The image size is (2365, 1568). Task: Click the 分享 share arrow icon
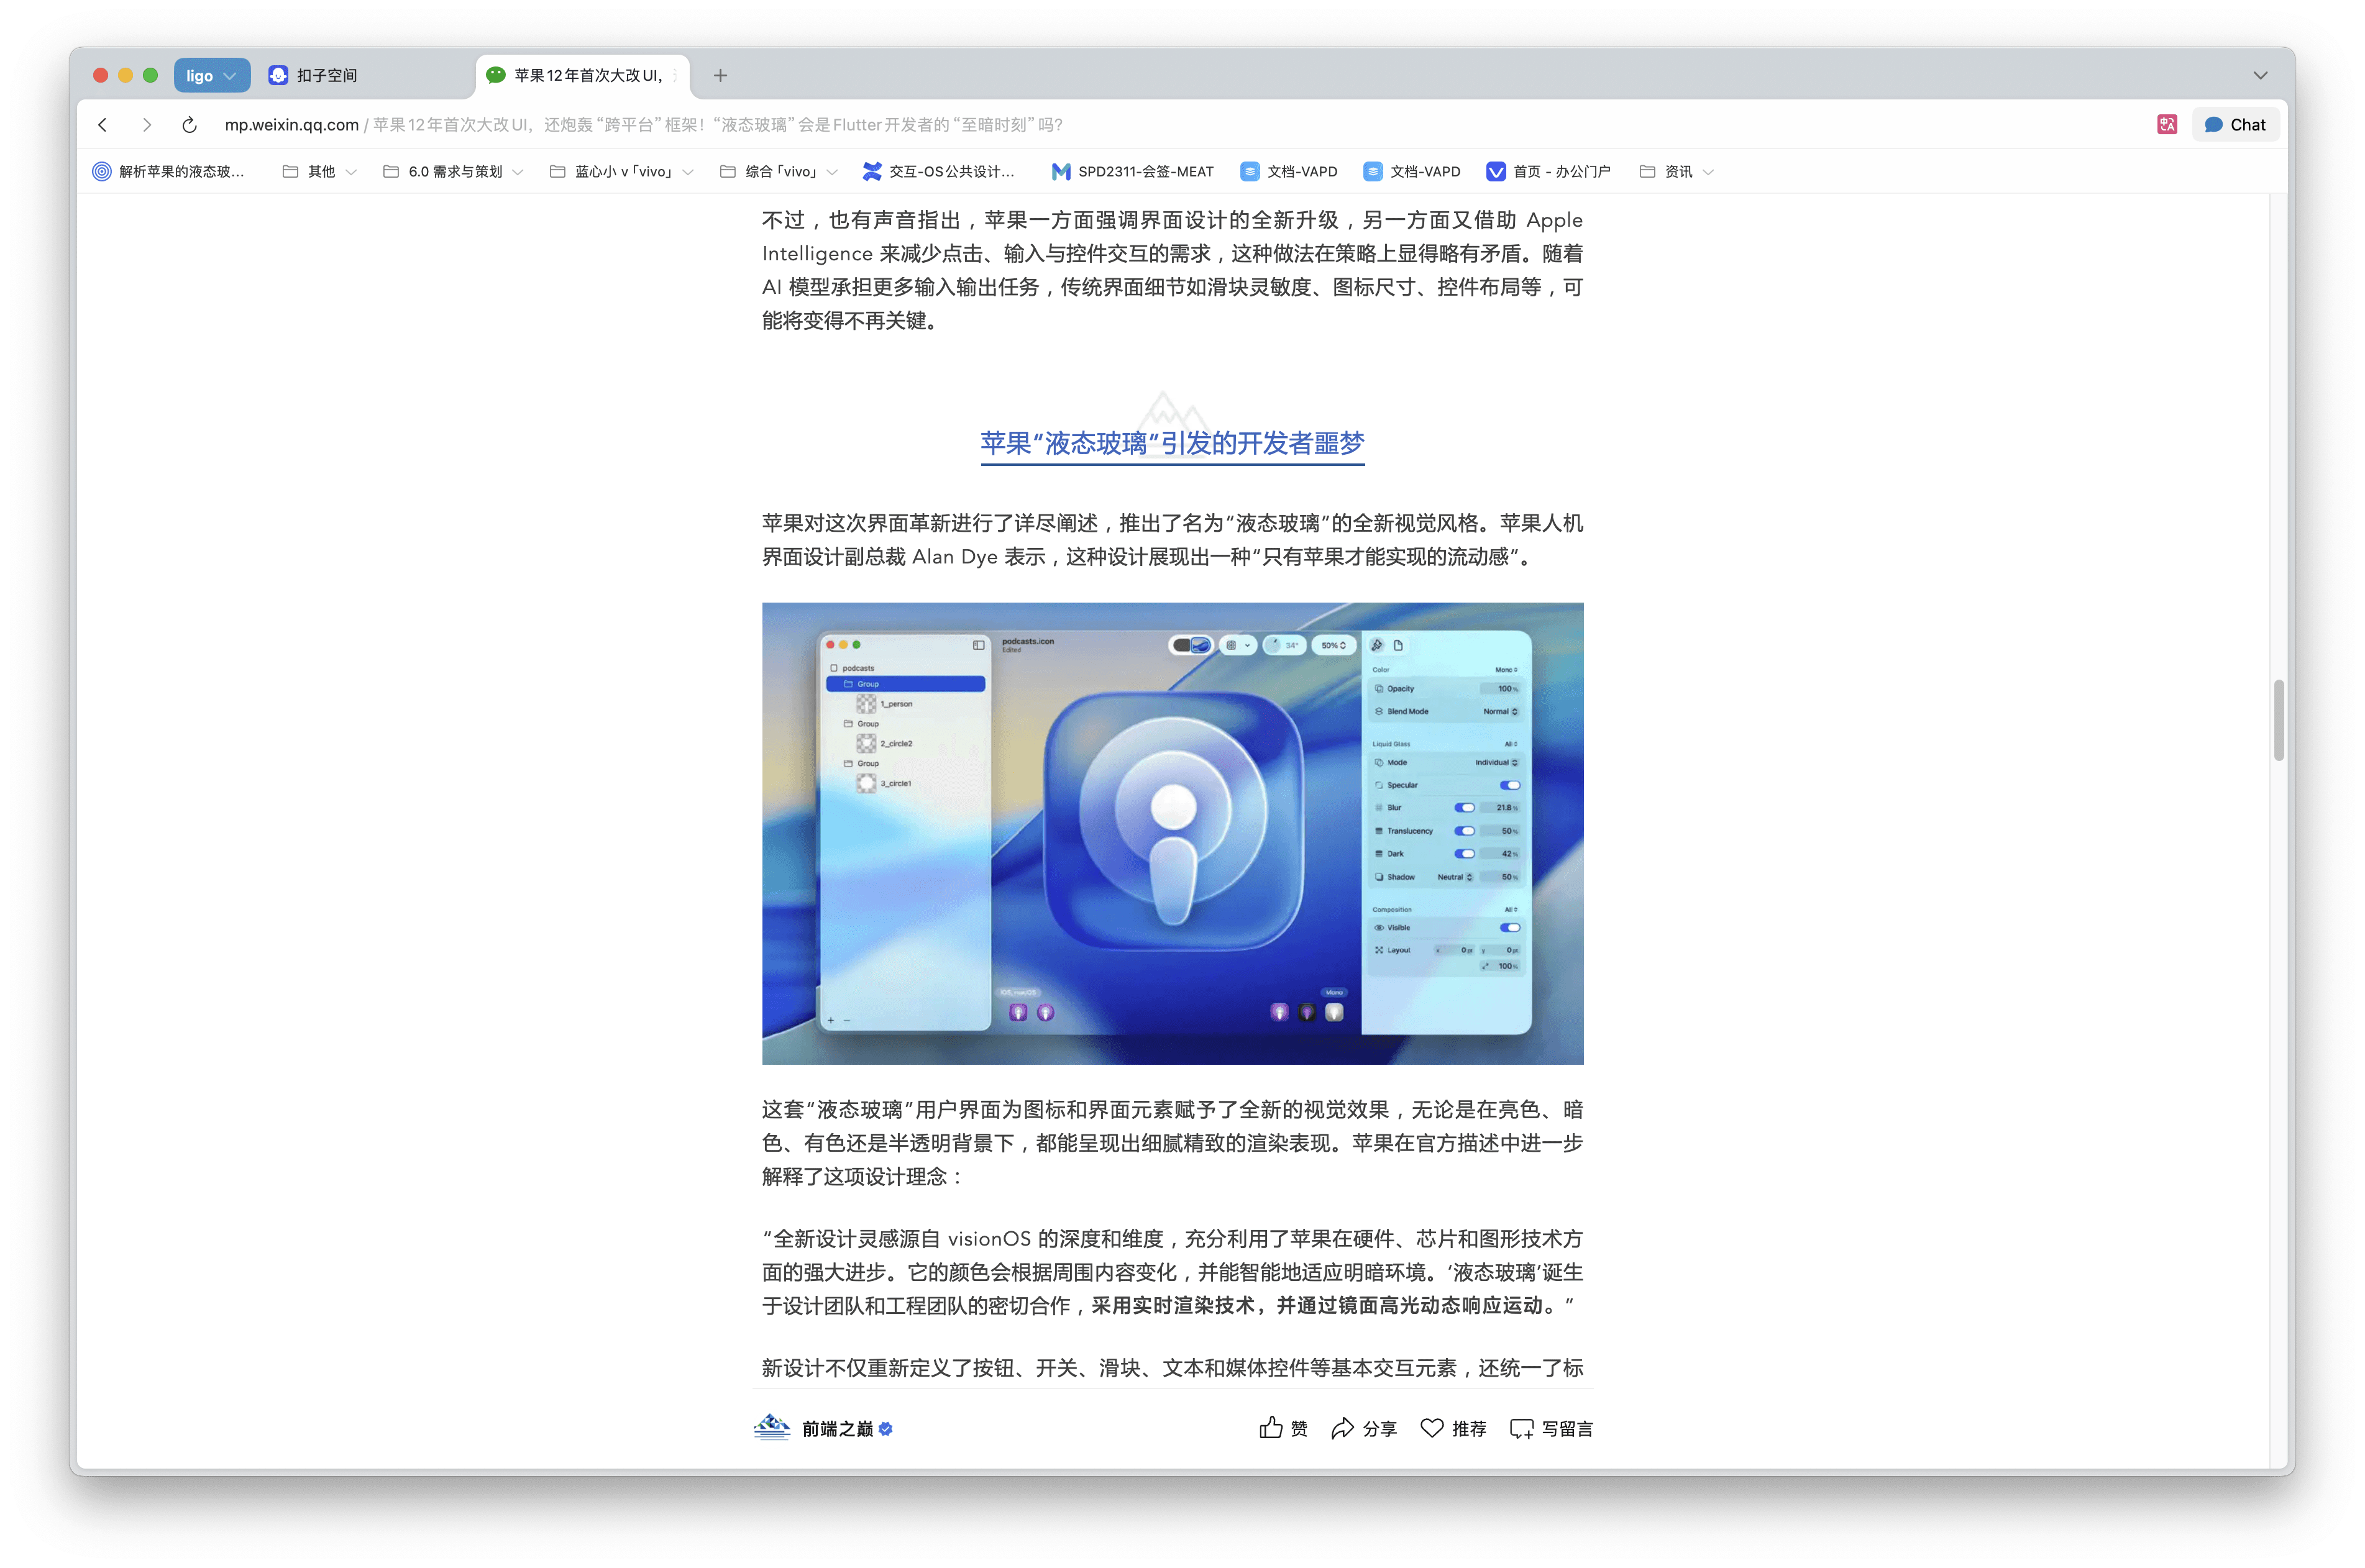[x=1342, y=1428]
